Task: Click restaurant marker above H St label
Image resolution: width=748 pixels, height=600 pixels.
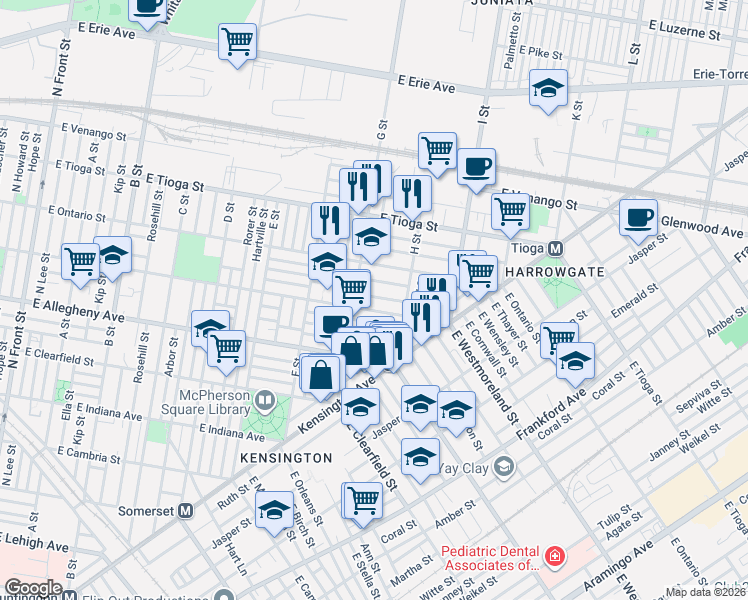Action: pos(413,197)
